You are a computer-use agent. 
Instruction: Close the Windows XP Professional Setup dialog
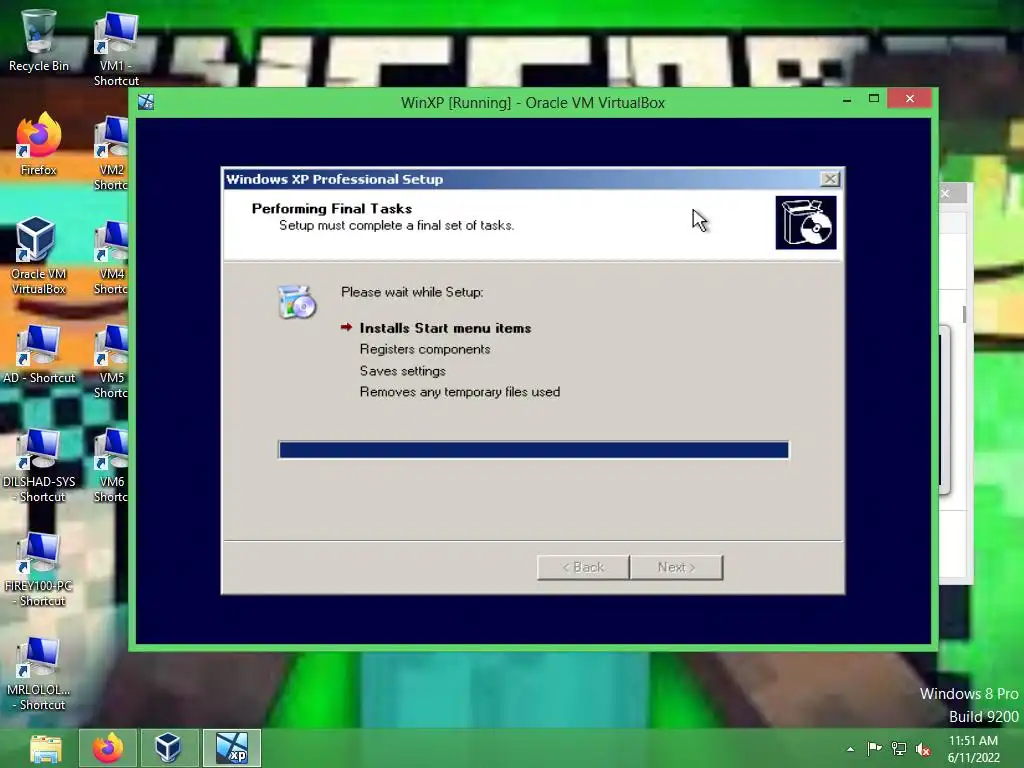[829, 179]
